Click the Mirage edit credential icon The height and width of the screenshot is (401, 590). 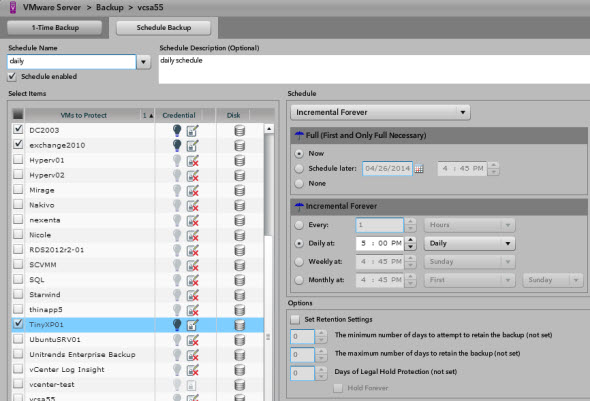point(192,190)
